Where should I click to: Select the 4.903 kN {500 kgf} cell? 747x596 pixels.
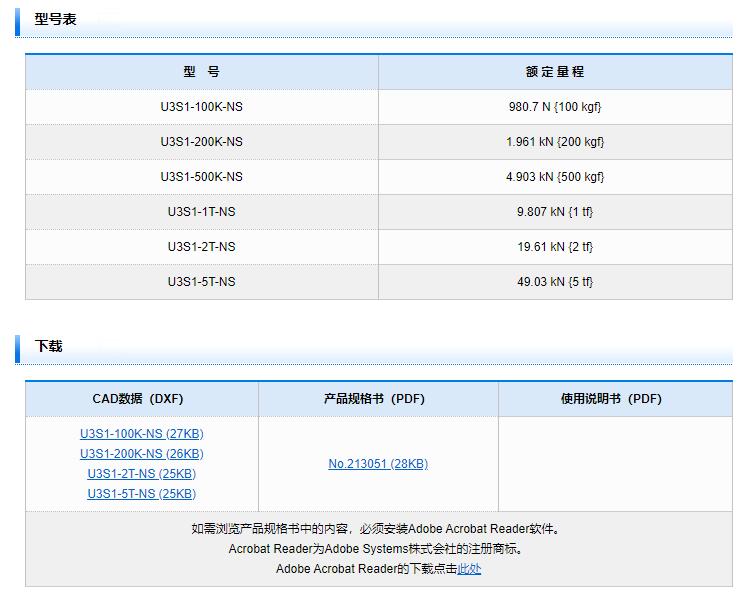[555, 177]
